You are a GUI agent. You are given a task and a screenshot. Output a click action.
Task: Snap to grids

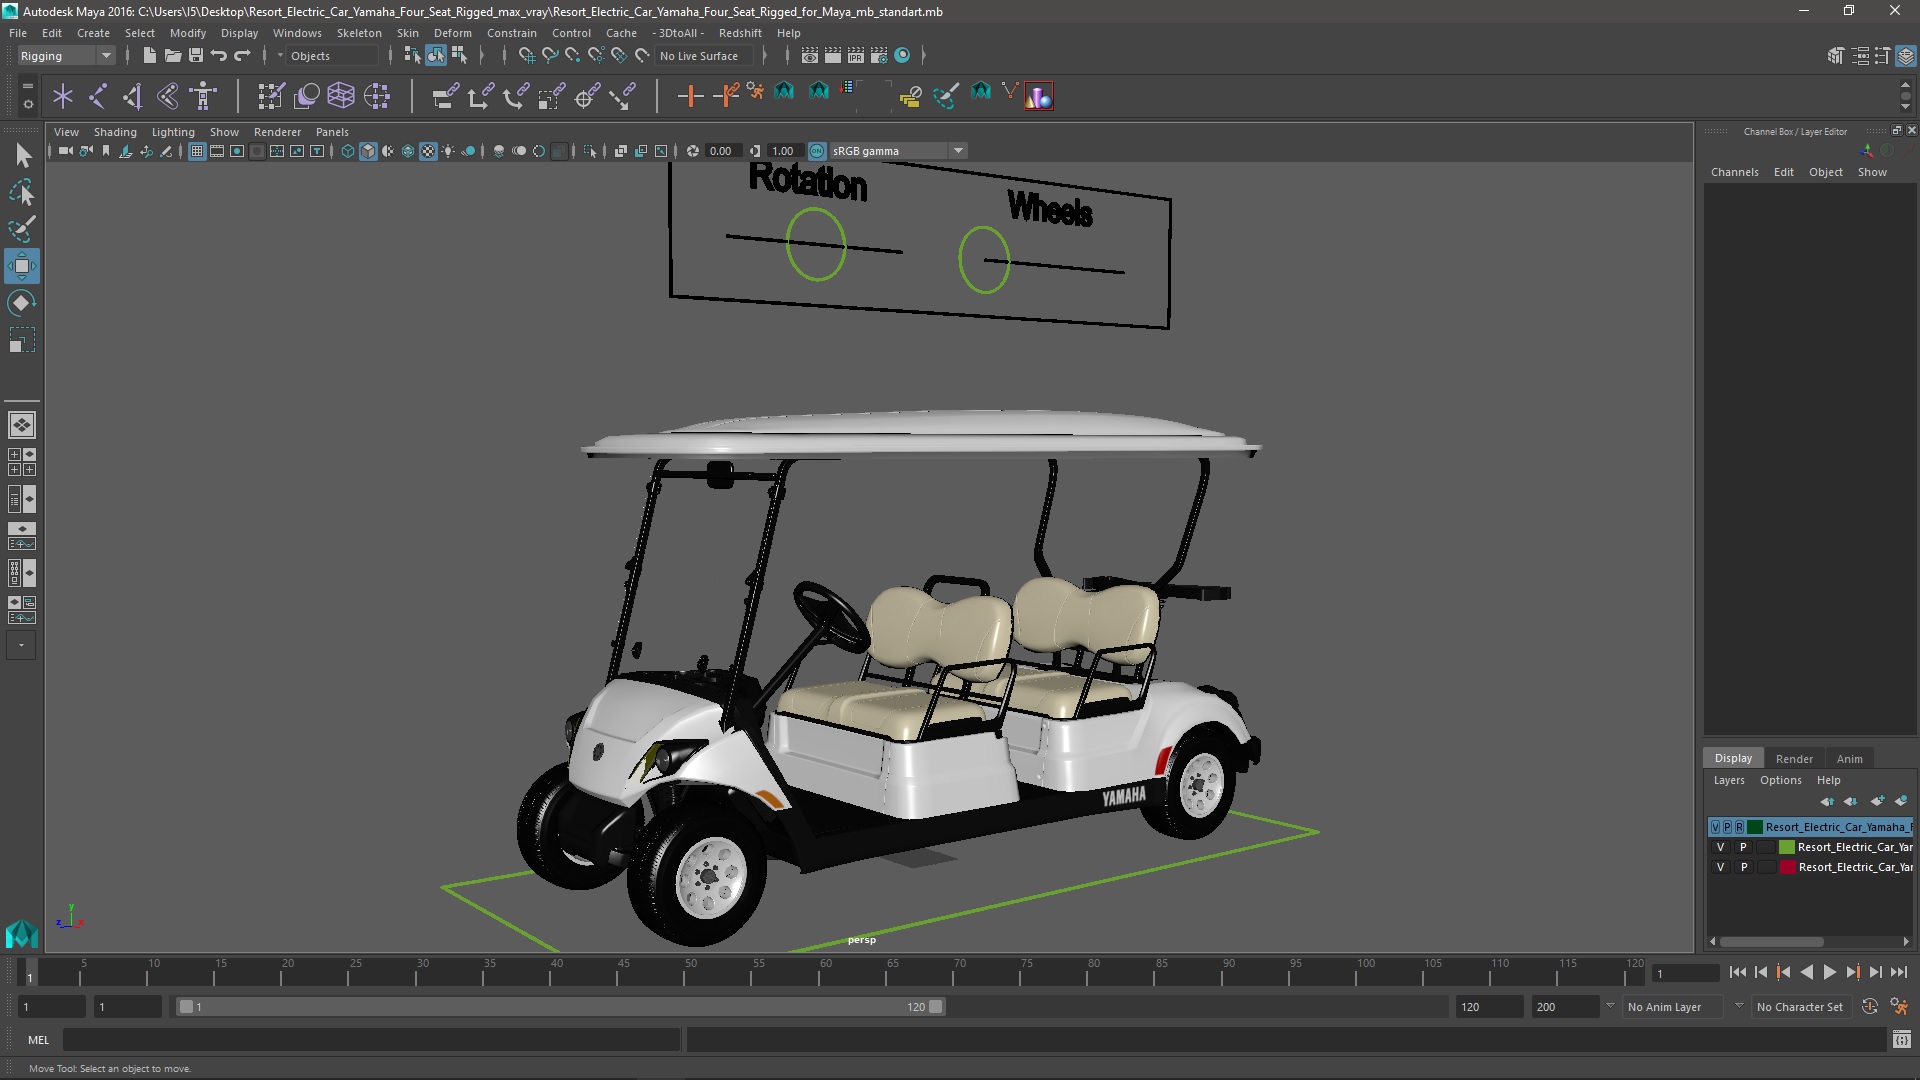coord(526,56)
